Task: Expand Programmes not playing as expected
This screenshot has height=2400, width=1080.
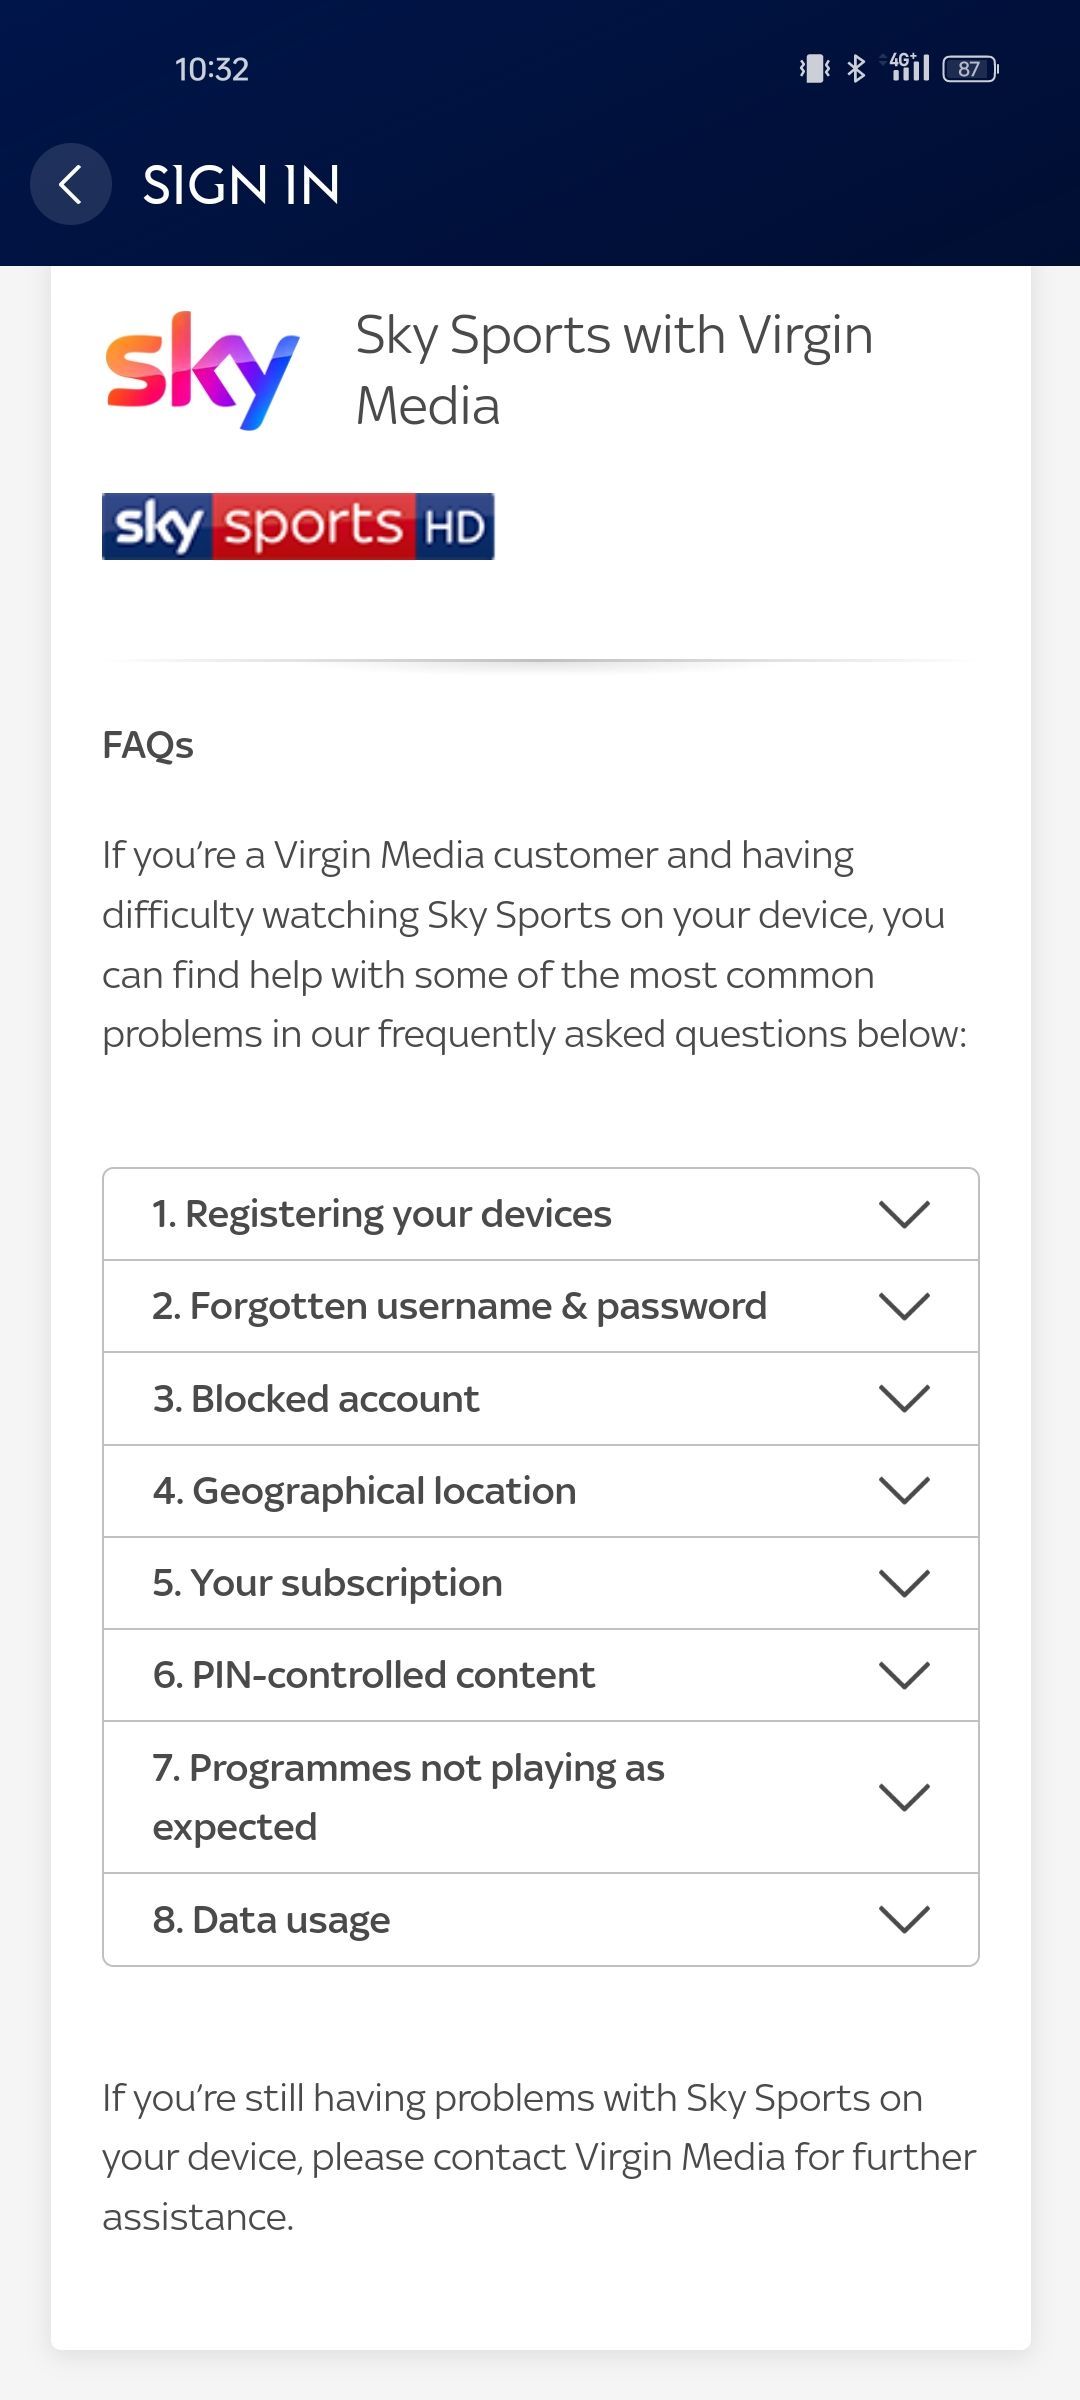Action: point(541,1797)
